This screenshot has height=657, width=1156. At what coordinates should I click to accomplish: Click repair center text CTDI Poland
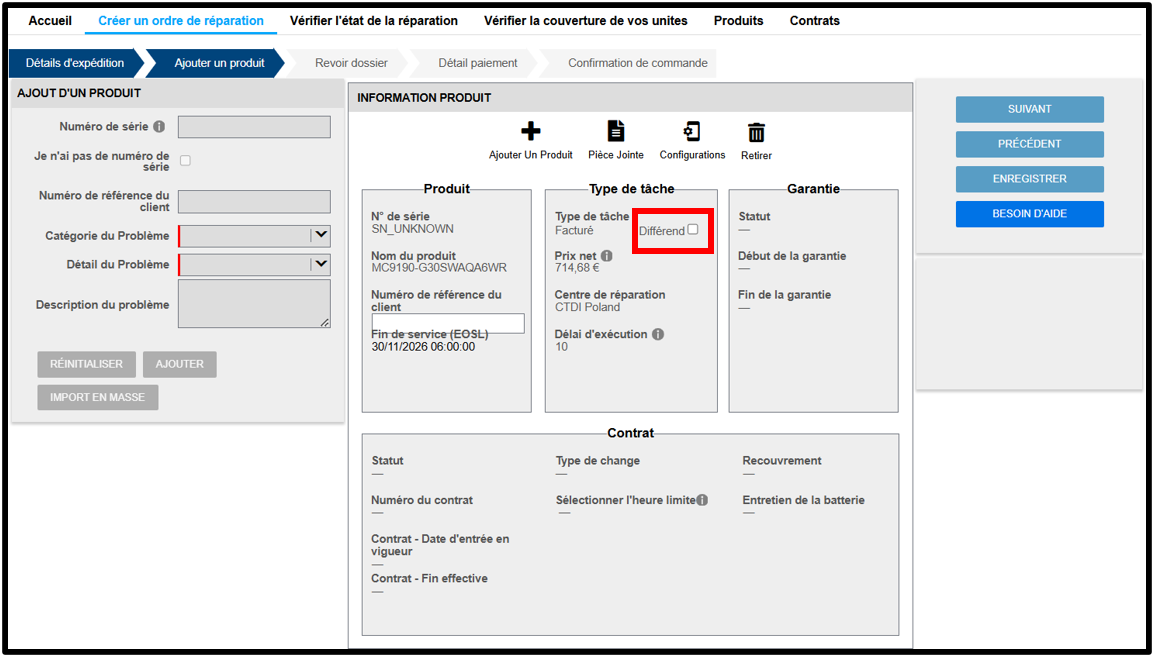coord(588,307)
